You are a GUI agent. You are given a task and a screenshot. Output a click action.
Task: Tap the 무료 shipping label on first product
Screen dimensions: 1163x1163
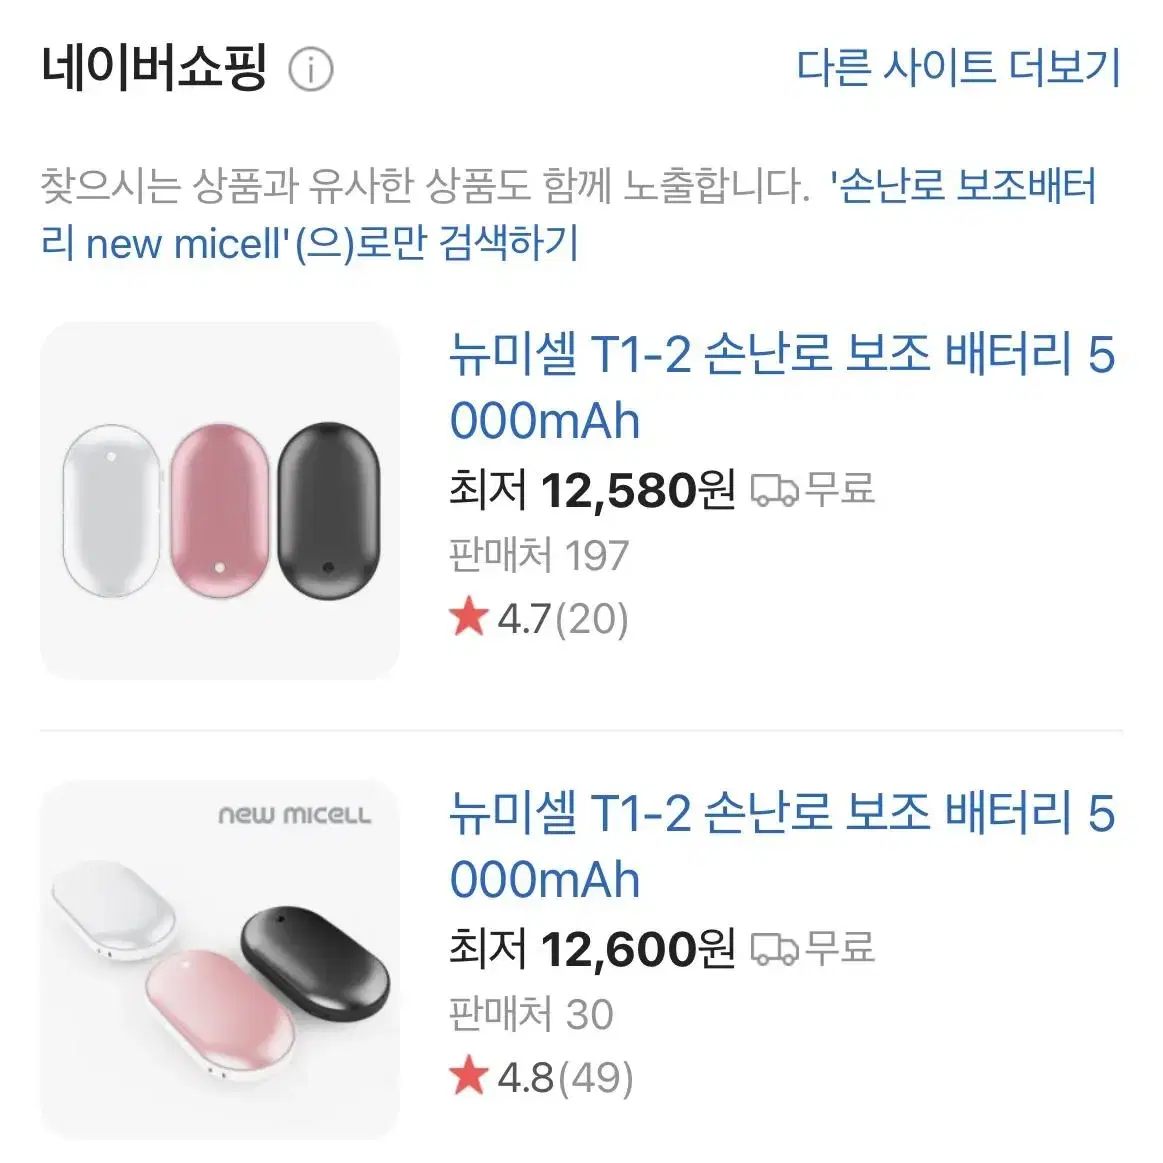pos(840,490)
